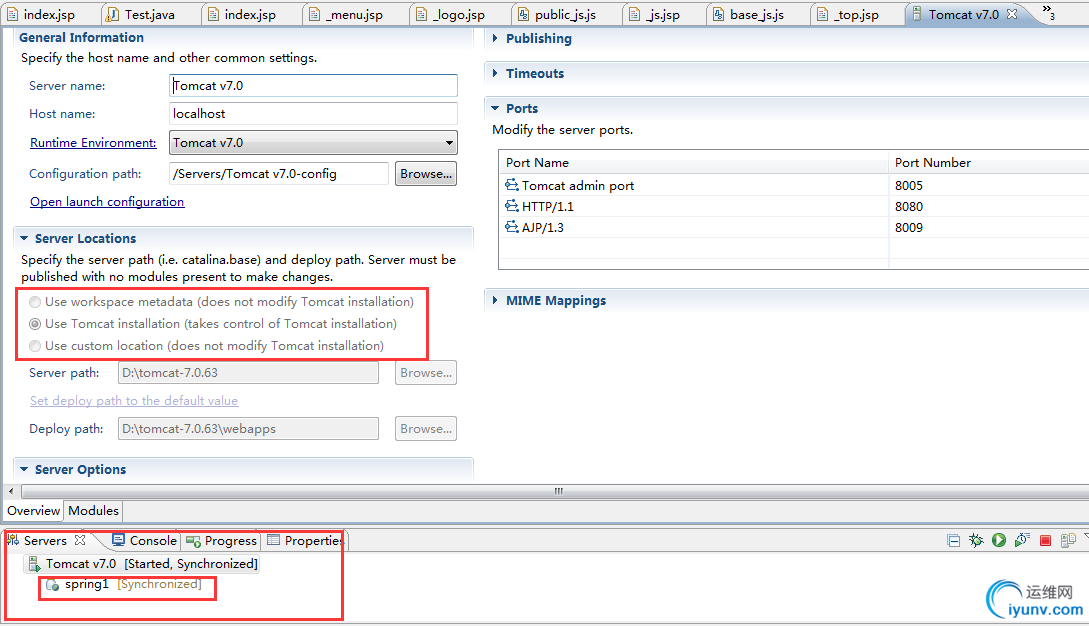The image size is (1089, 626).
Task: Expand the Publishing section
Action: [x=495, y=38]
